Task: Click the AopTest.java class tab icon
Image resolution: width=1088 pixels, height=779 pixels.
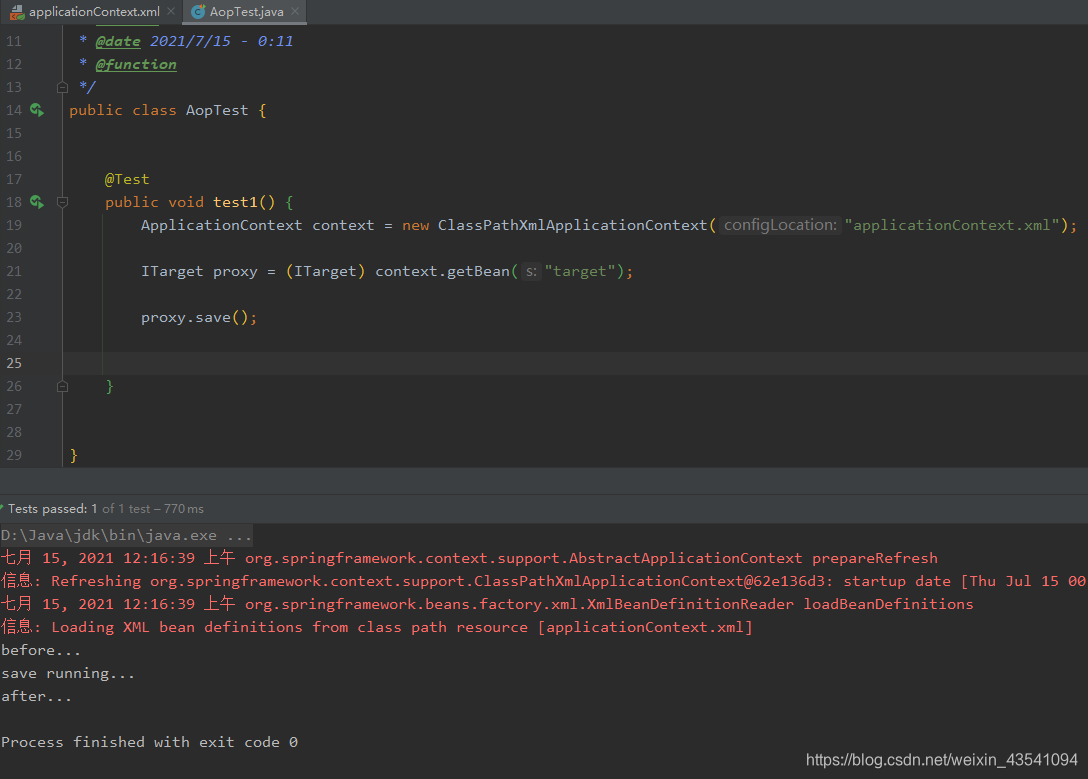Action: tap(198, 12)
